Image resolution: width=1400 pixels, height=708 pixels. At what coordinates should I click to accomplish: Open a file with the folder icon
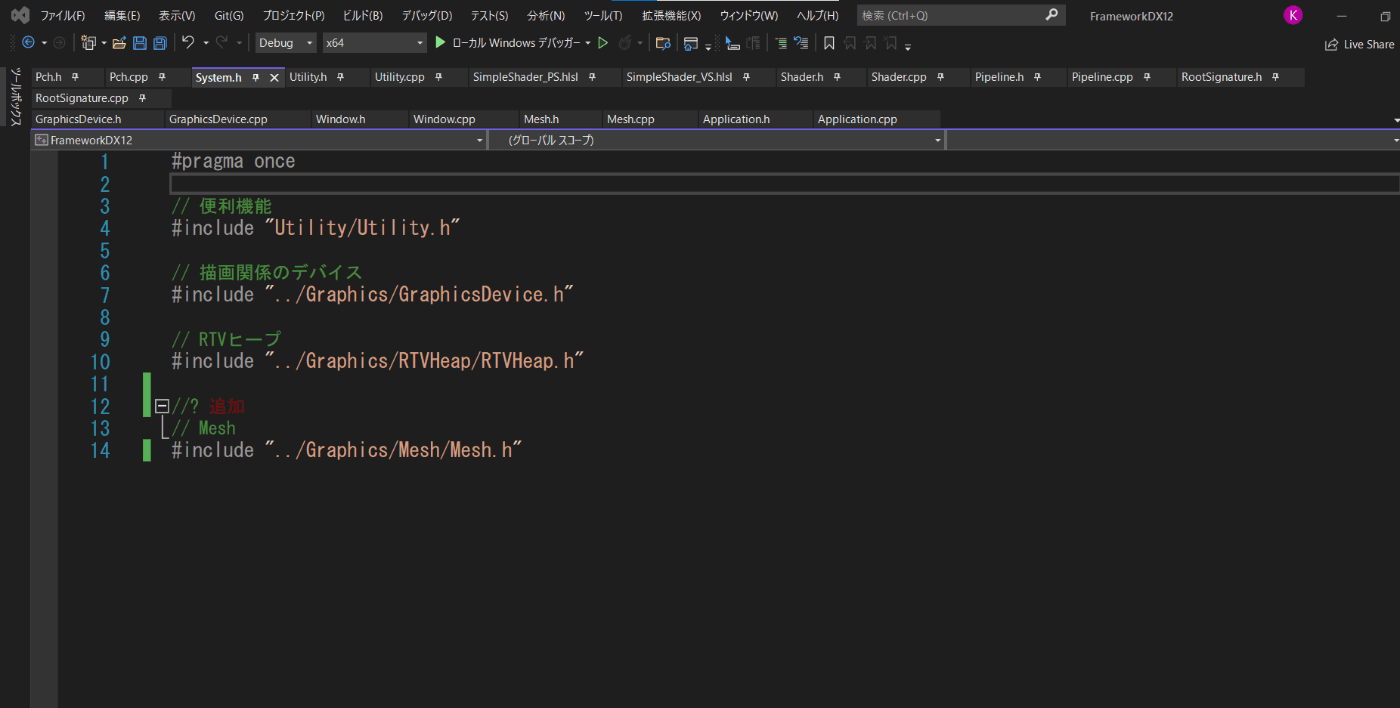click(119, 43)
